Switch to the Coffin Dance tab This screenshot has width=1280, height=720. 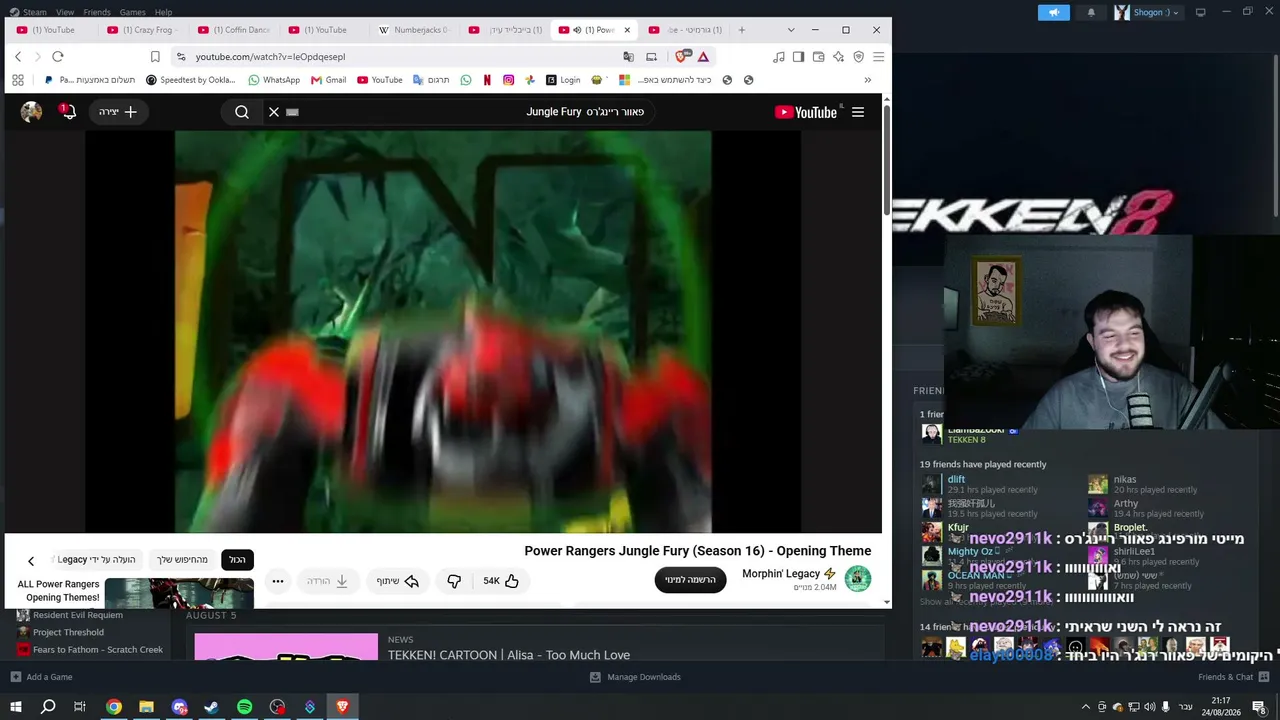(x=232, y=30)
